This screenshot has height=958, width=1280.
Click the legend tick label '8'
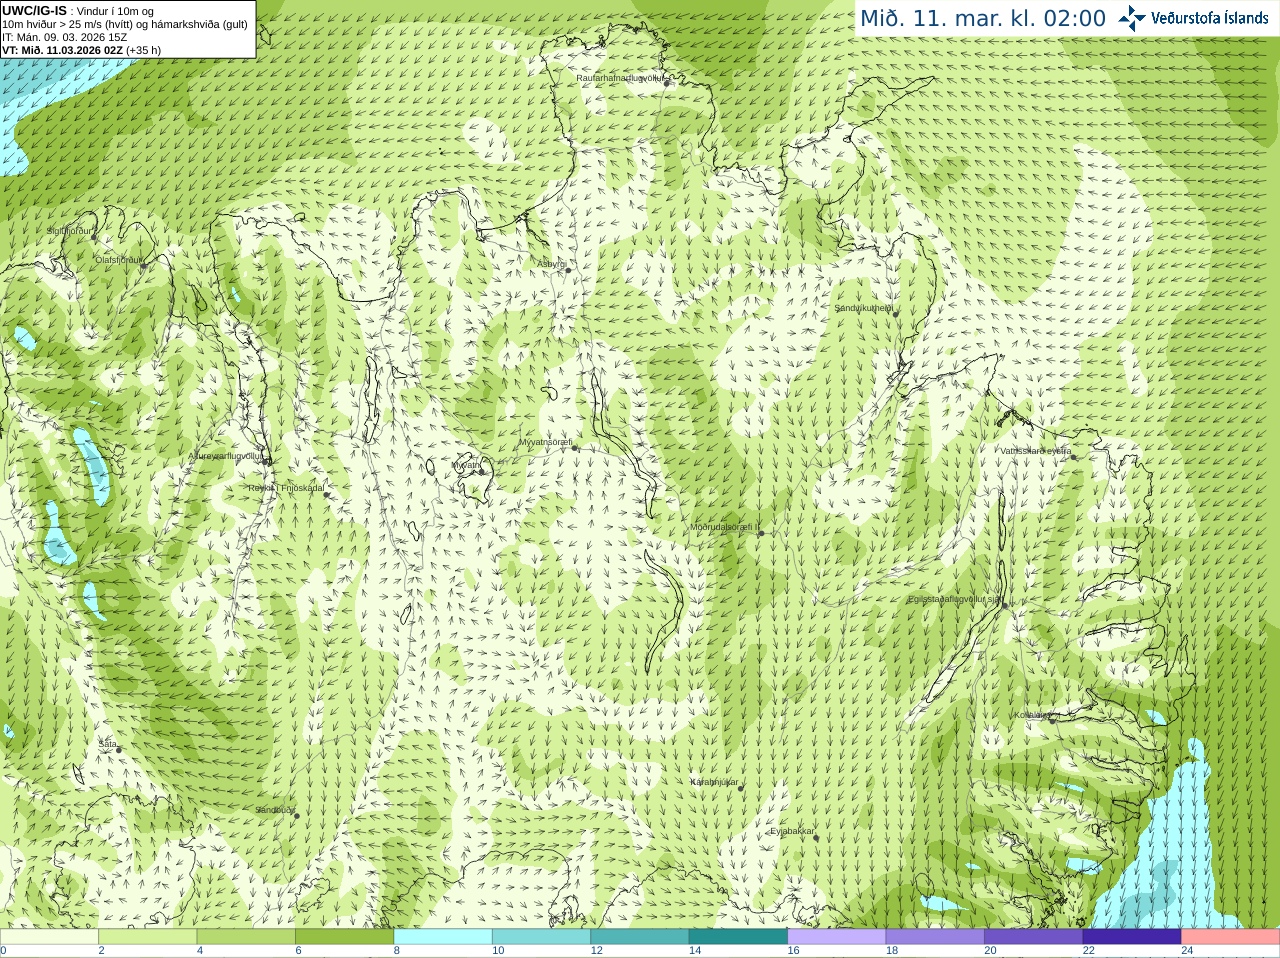pyautogui.click(x=397, y=951)
